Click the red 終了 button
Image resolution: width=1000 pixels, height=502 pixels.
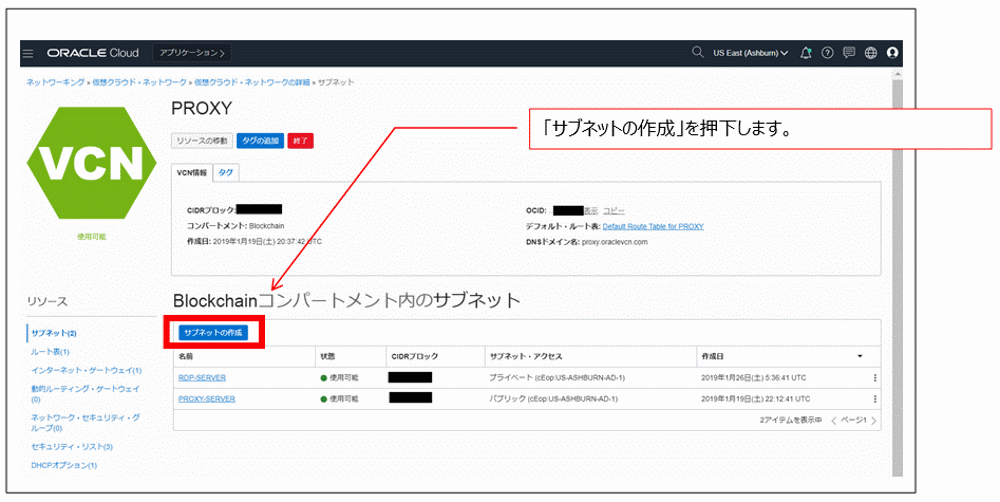point(300,140)
